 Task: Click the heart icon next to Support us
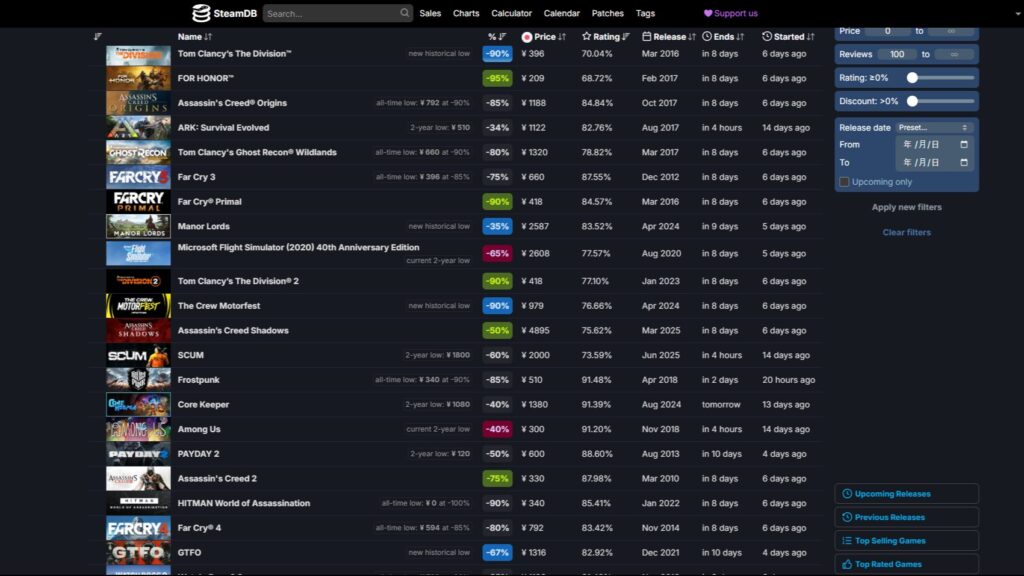tap(709, 13)
